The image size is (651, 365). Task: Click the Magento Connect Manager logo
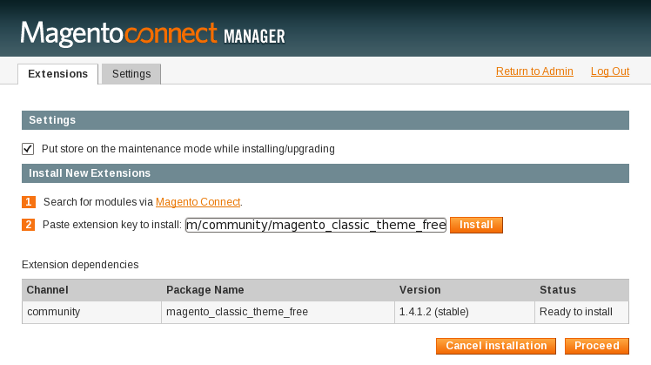153,34
